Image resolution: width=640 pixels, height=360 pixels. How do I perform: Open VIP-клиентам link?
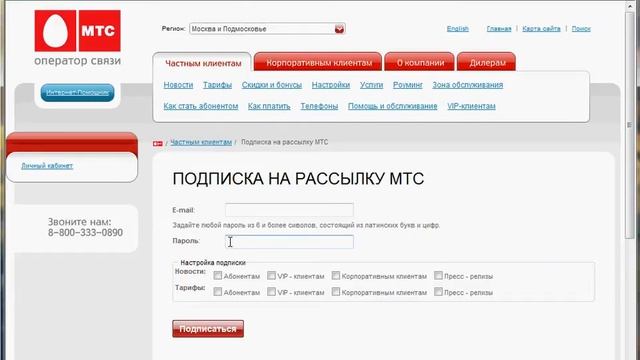click(471, 106)
